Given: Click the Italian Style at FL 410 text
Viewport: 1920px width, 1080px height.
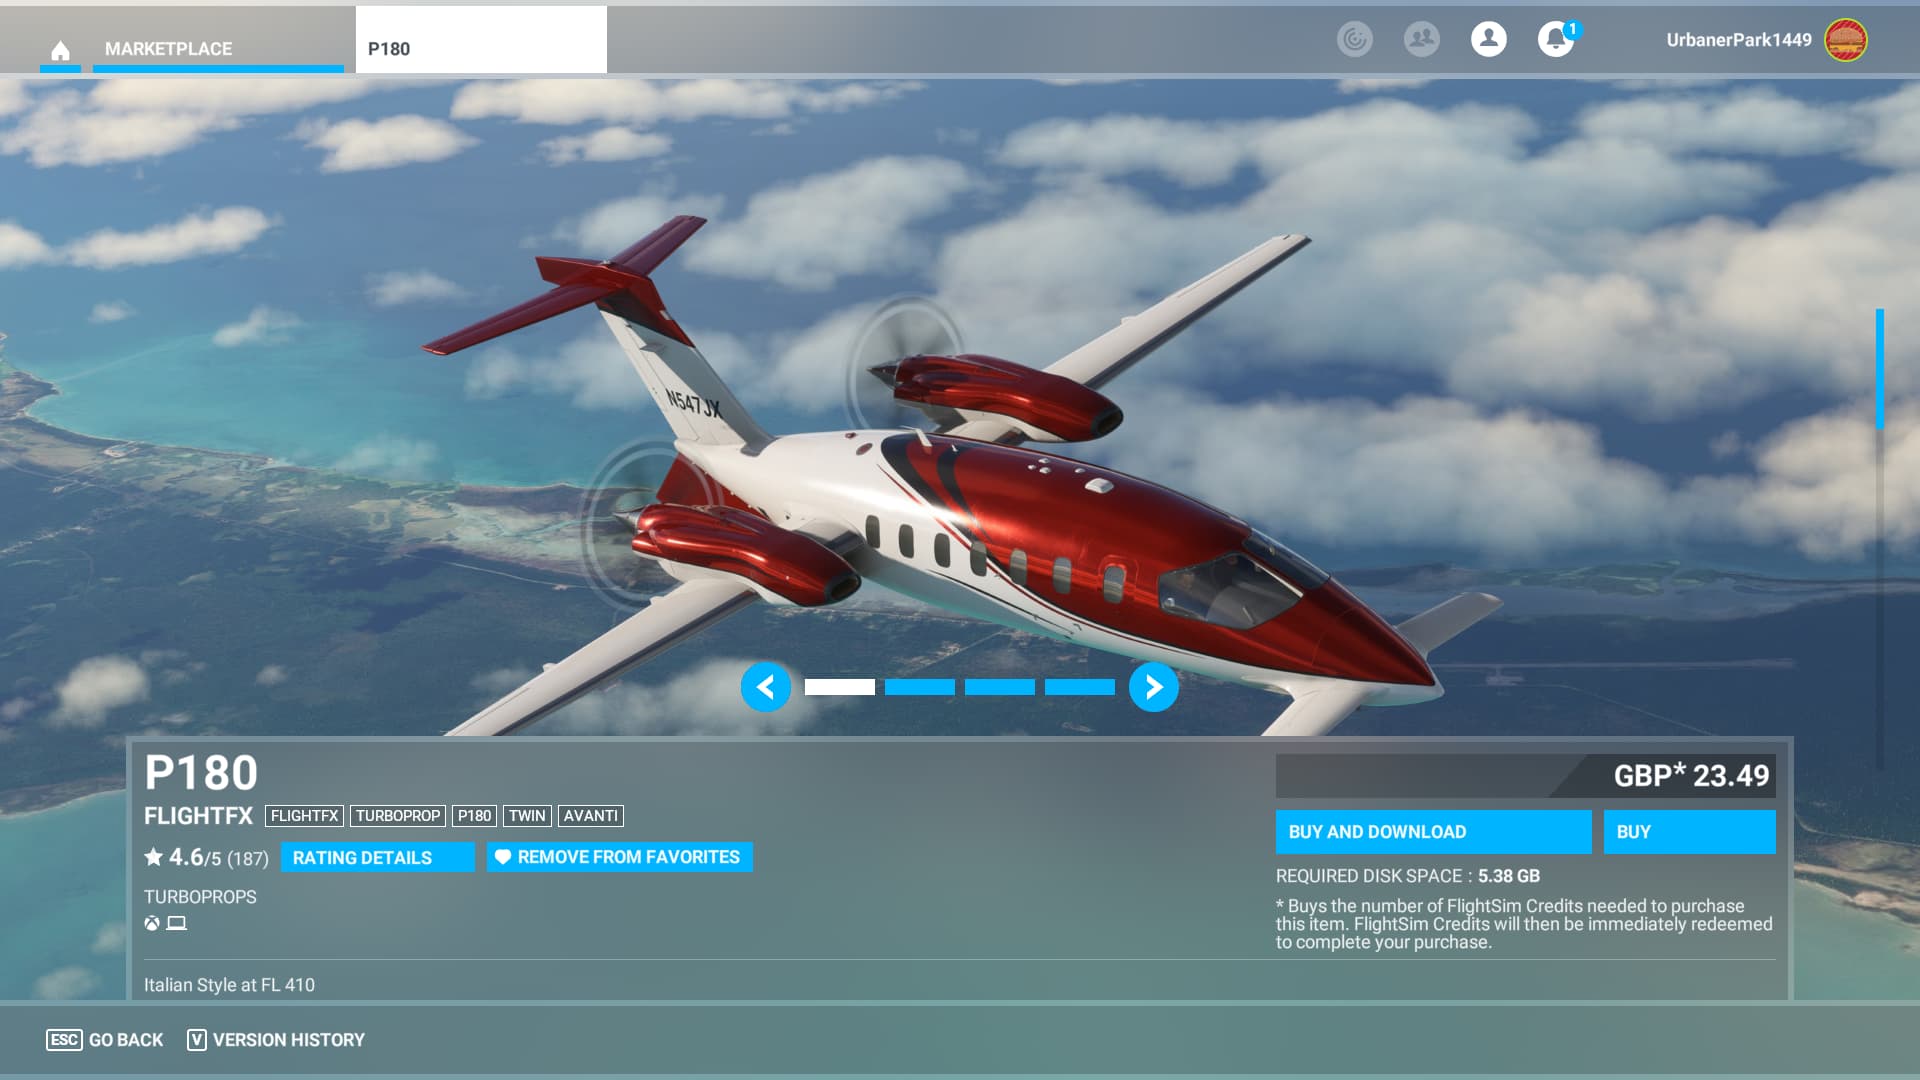Looking at the screenshot, I should click(229, 985).
